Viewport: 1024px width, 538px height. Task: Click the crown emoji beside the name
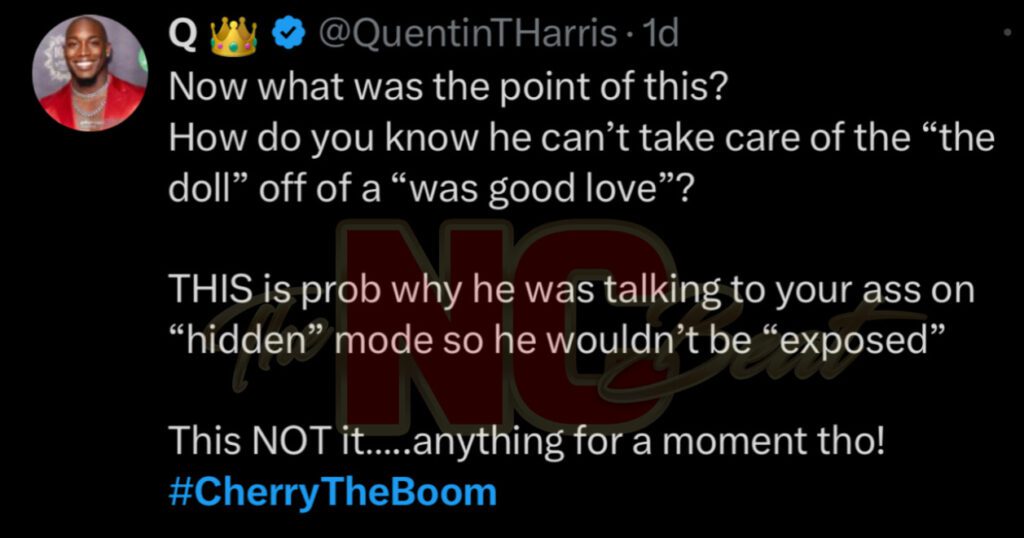234,37
